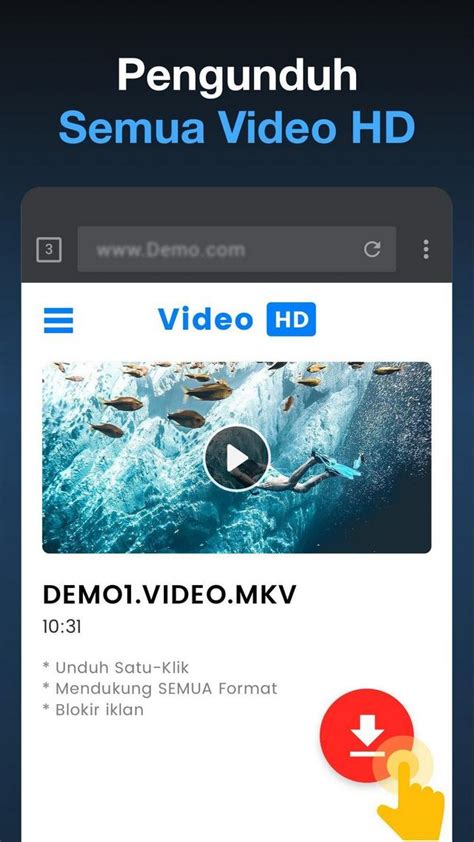Open the three-dot browser menu
Viewport: 474px width, 842px height.
pos(426,250)
